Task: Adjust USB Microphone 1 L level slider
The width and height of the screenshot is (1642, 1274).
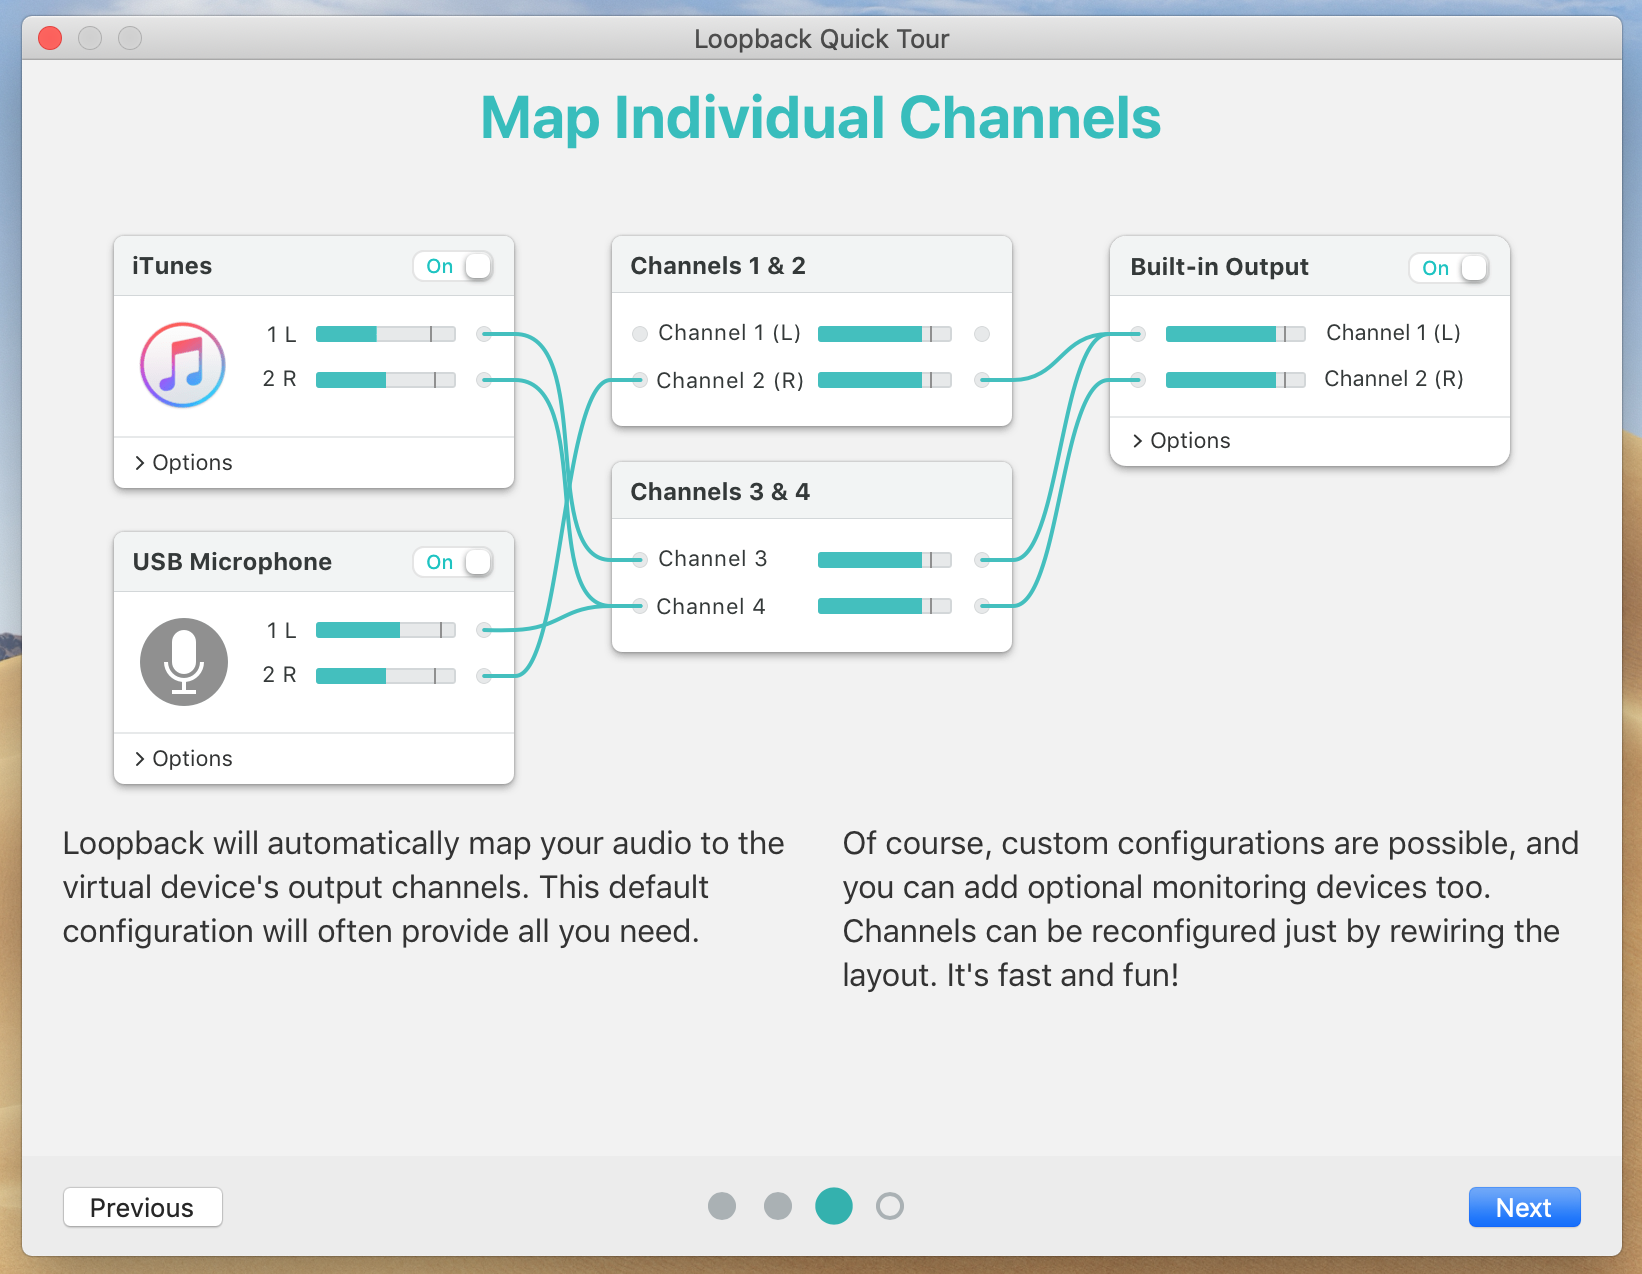Action: [x=386, y=630]
